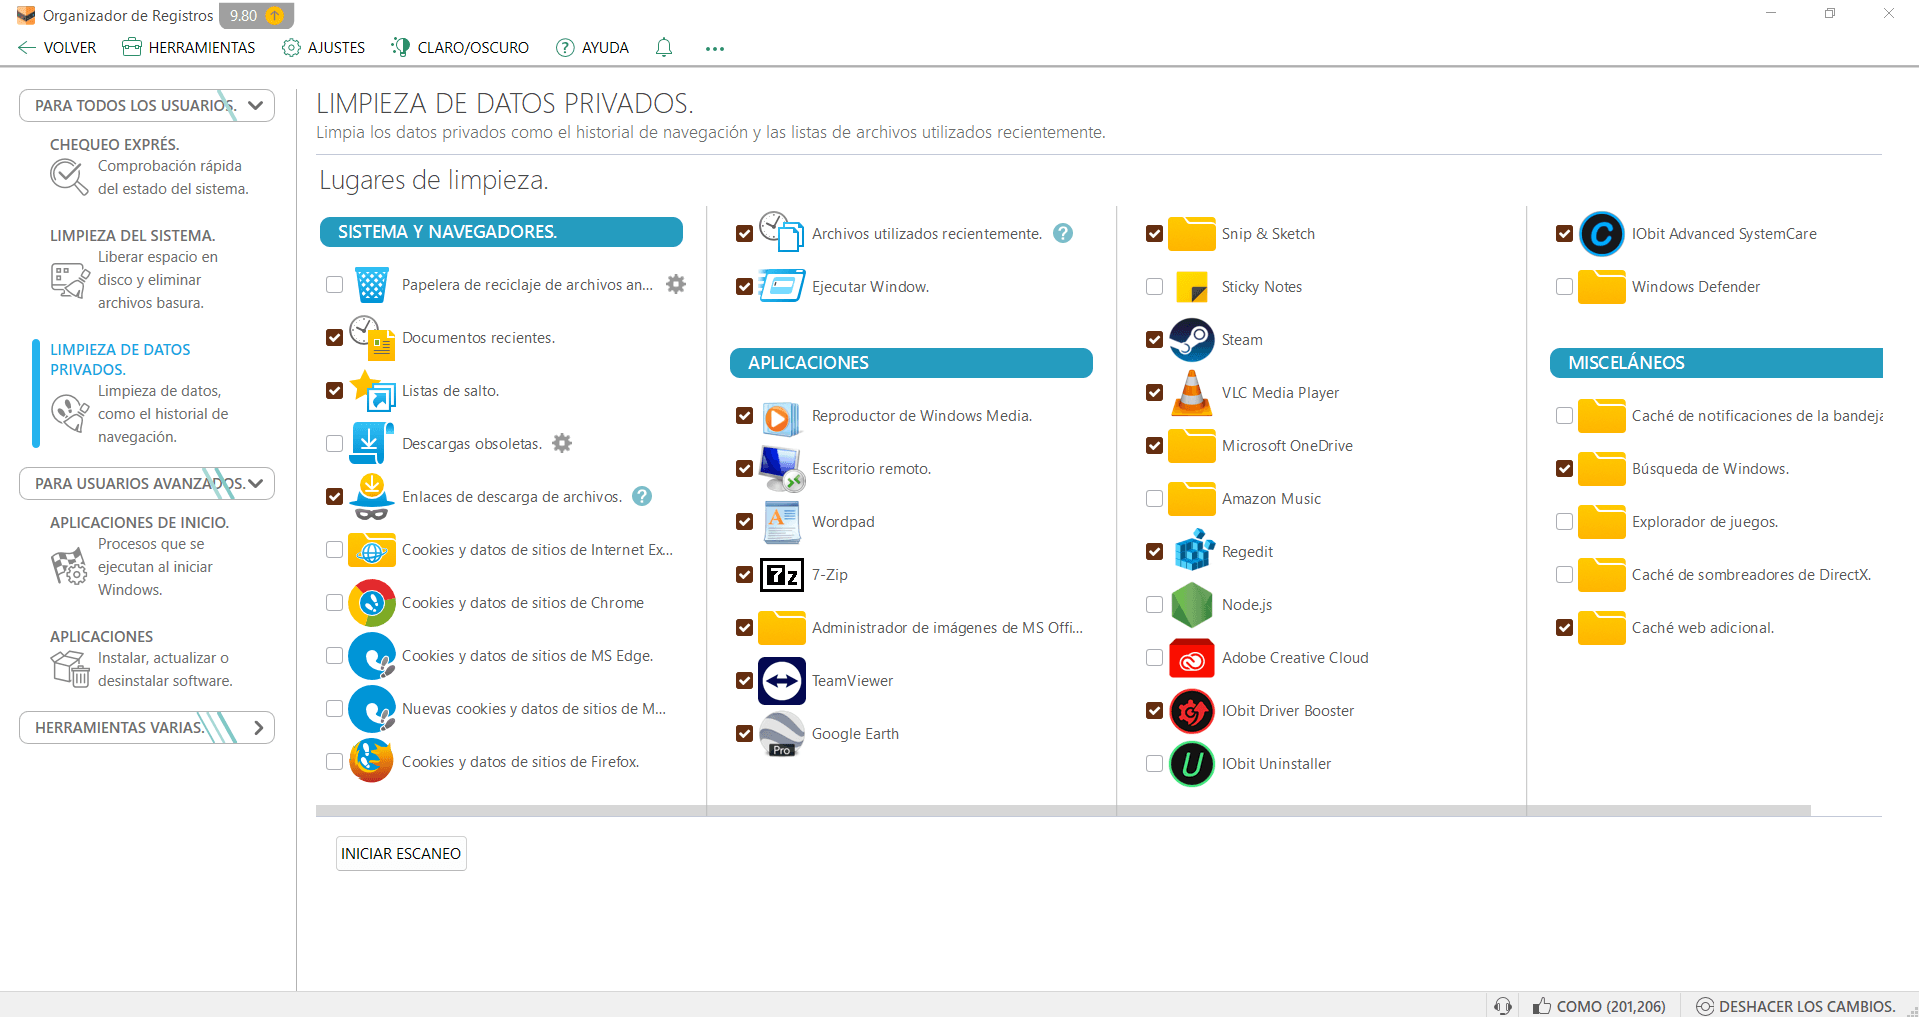This screenshot has height=1017, width=1919.
Task: Open the three-dots more options menu
Action: 714,48
